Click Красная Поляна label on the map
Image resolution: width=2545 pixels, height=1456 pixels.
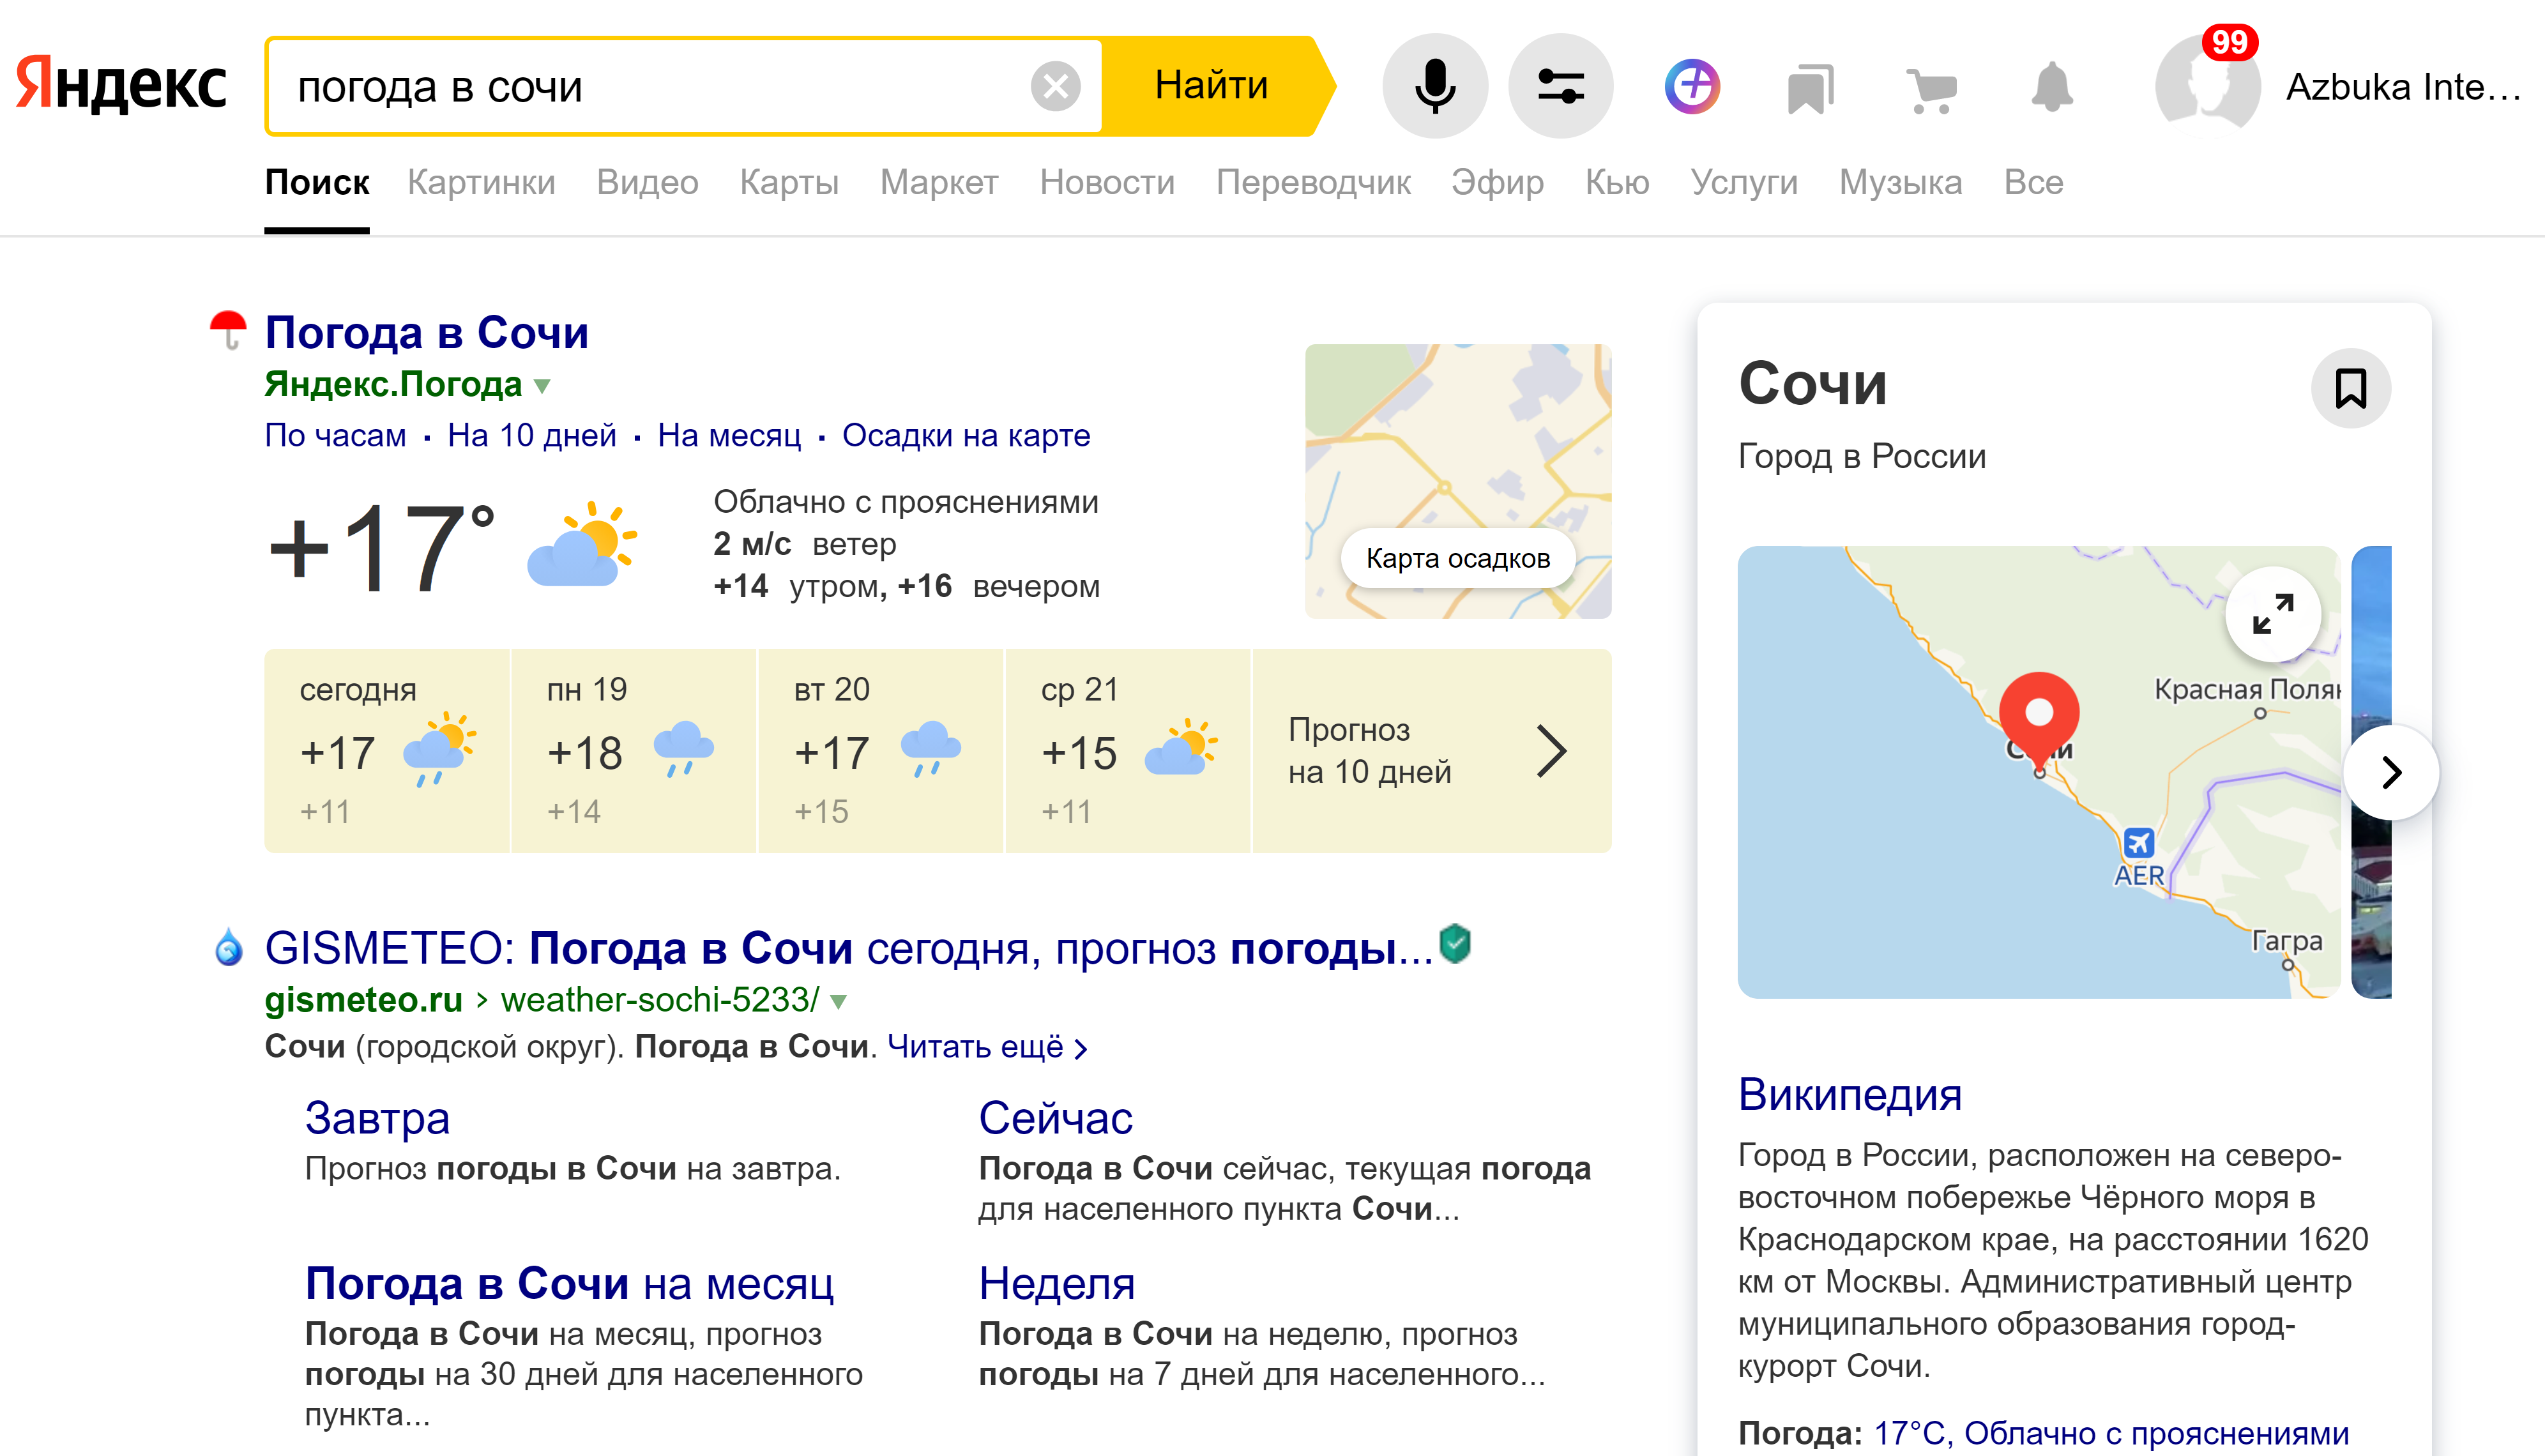point(2247,689)
